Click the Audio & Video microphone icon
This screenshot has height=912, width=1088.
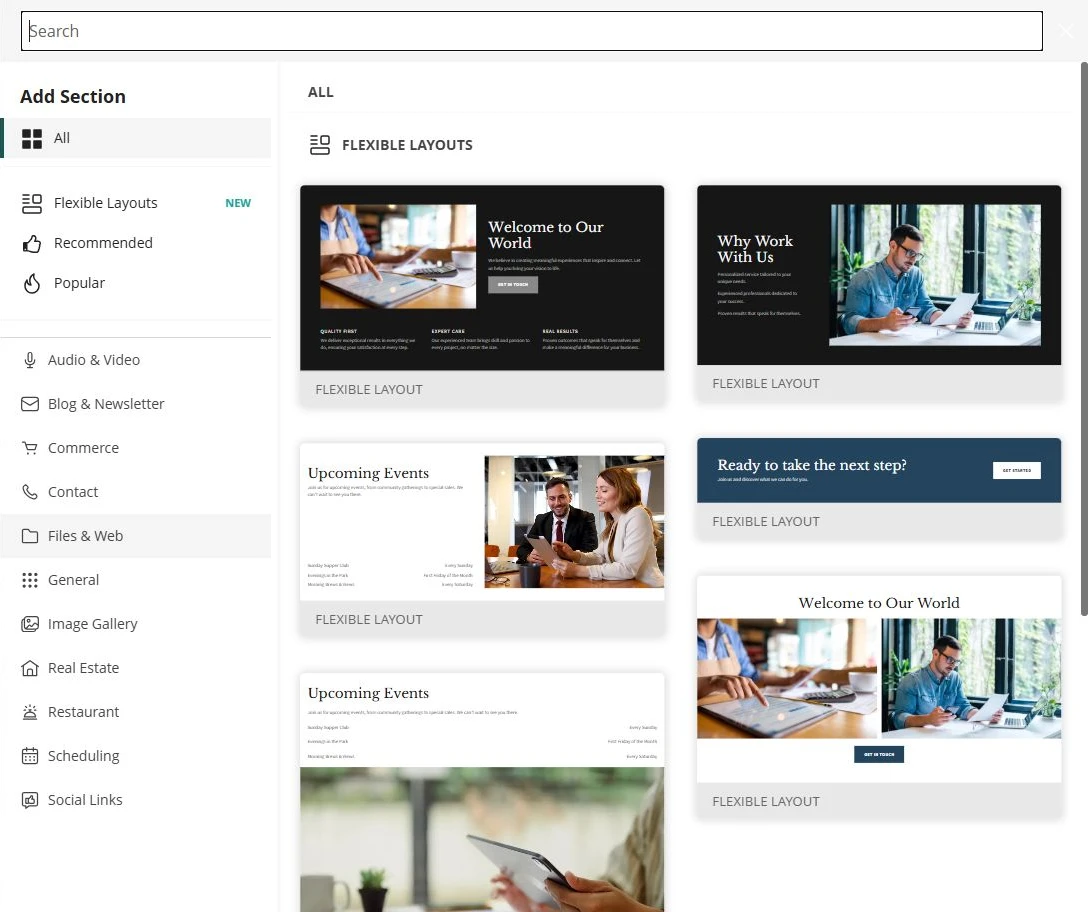point(30,360)
